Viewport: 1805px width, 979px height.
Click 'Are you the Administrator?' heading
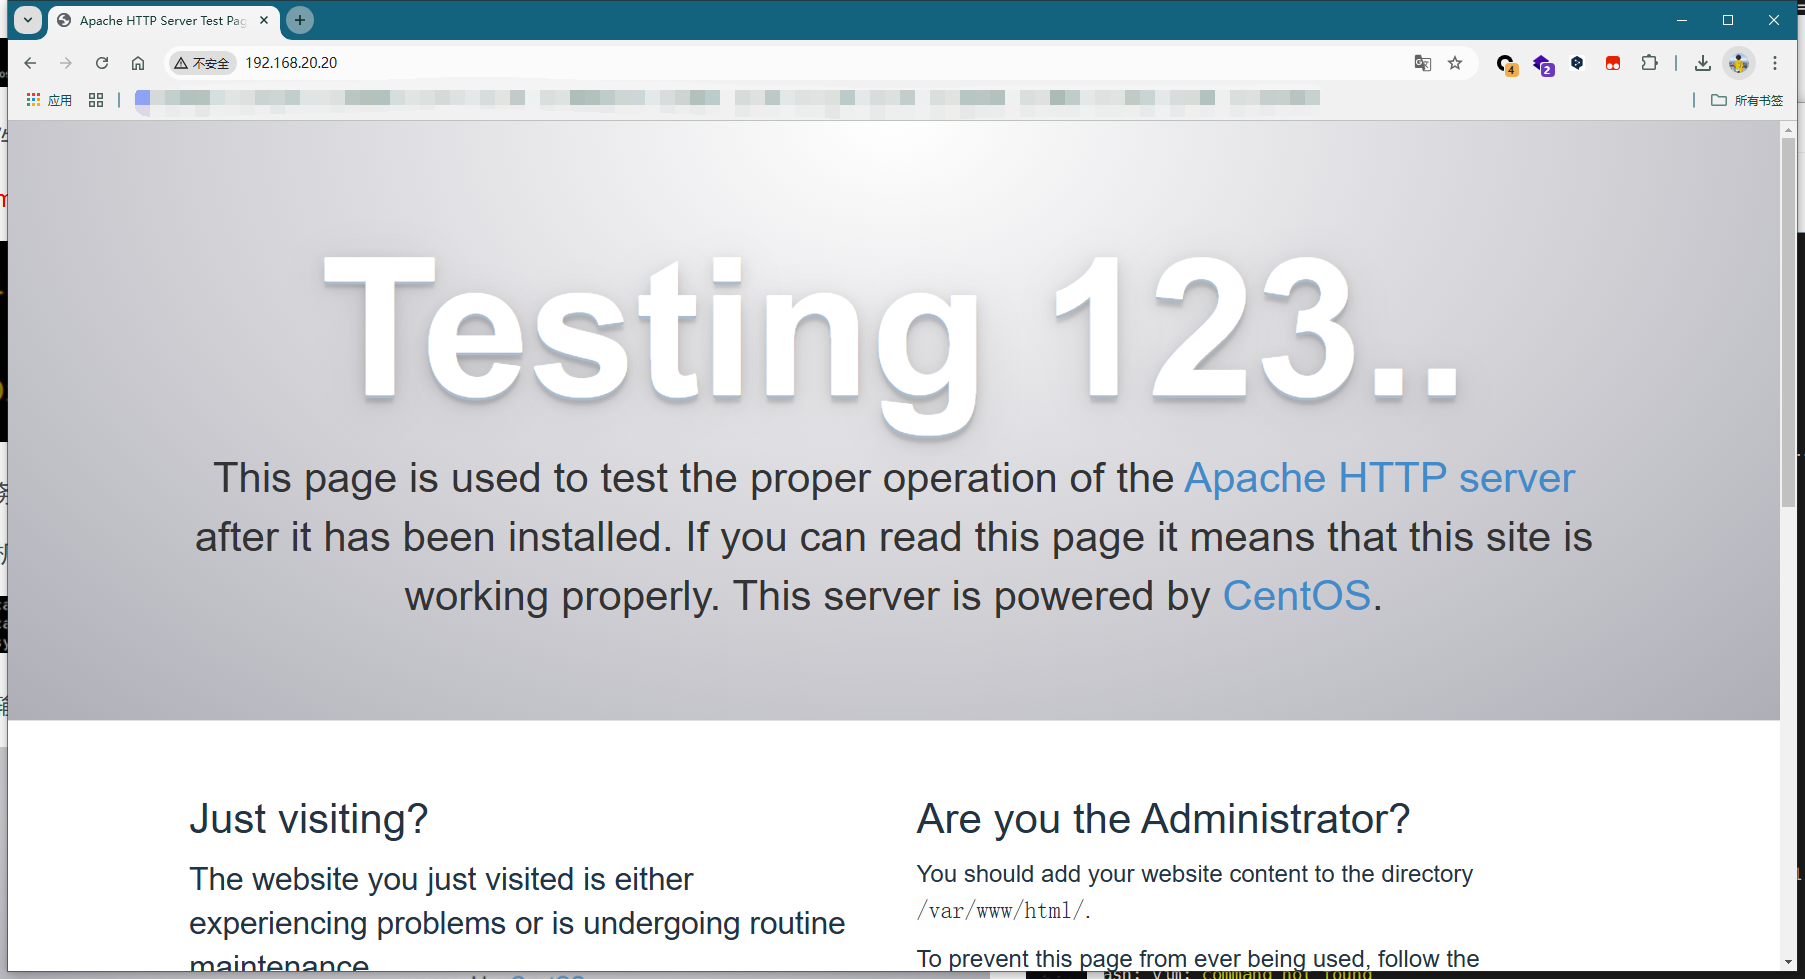[1163, 819]
